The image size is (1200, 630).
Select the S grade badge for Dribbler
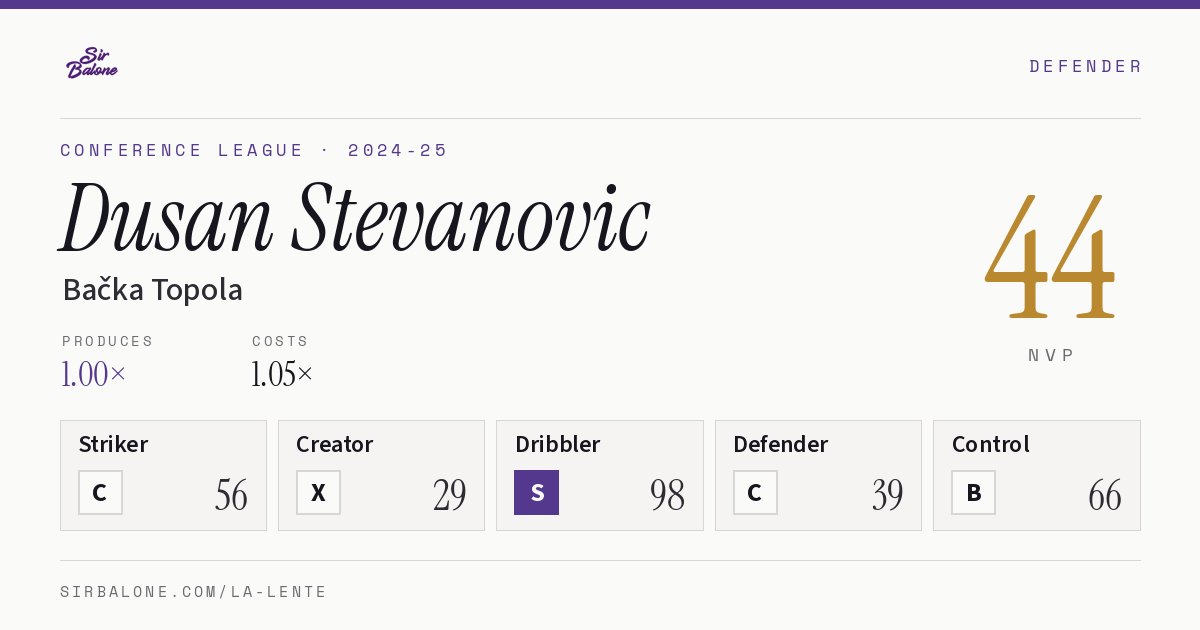536,492
